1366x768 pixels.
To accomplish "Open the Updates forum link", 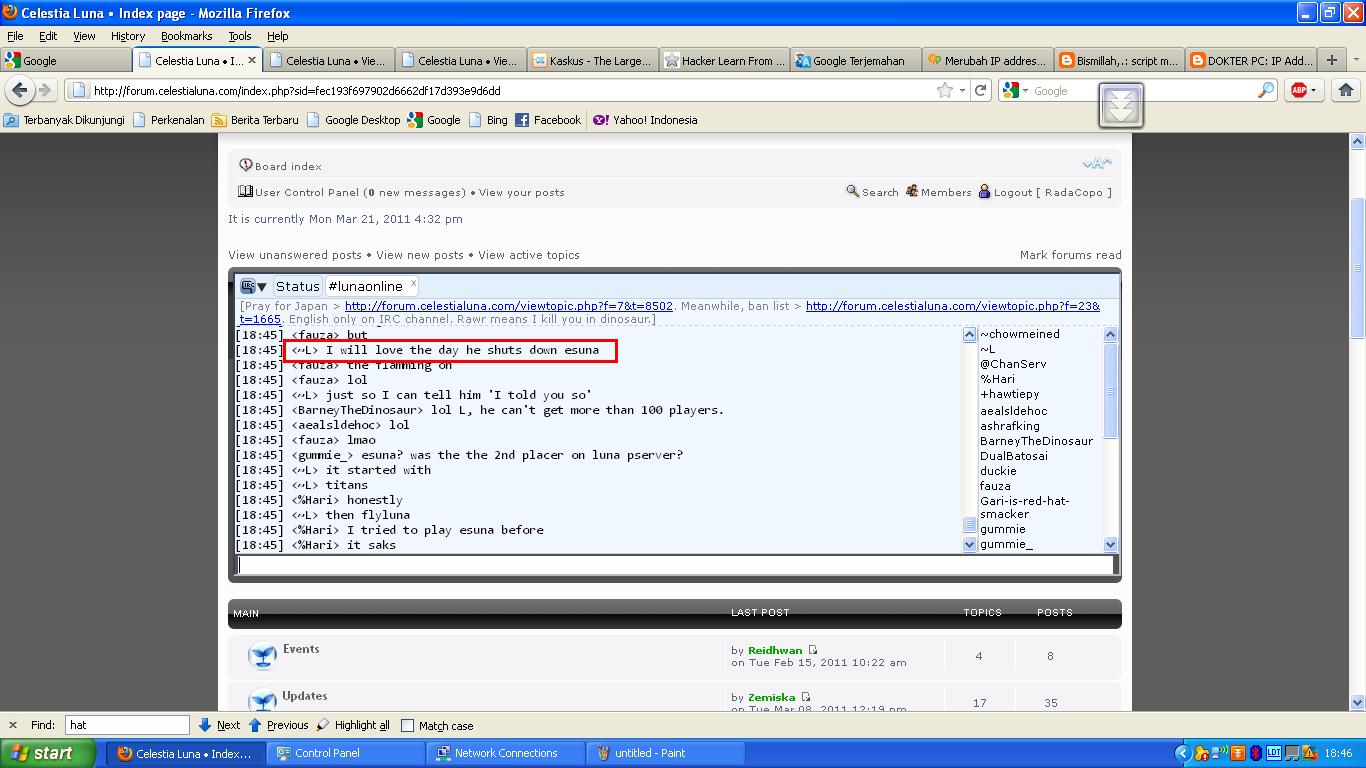I will tap(305, 696).
